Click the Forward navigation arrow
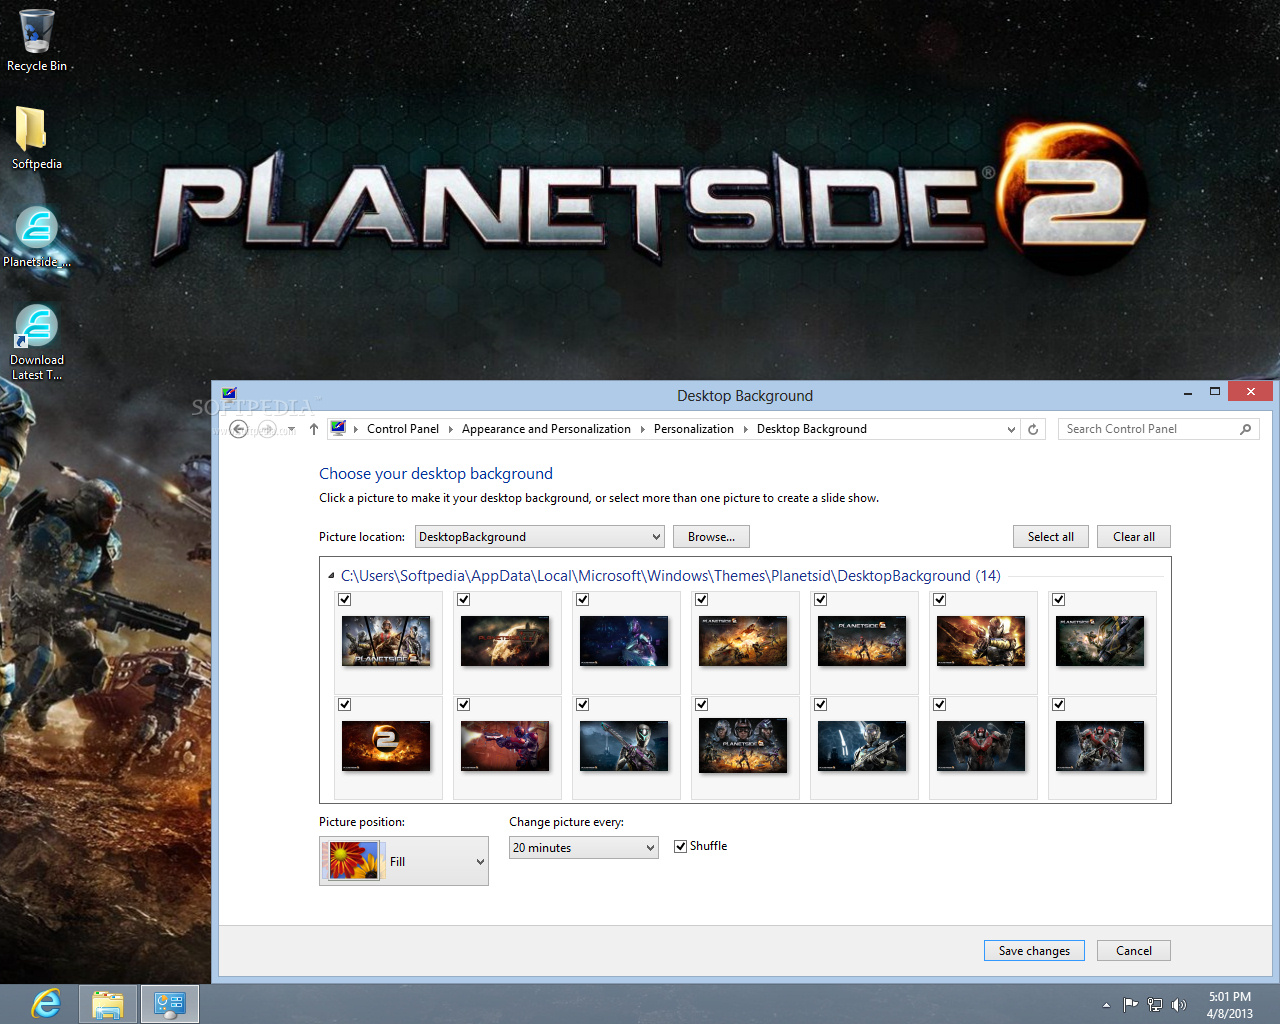The width and height of the screenshot is (1280, 1024). (267, 429)
